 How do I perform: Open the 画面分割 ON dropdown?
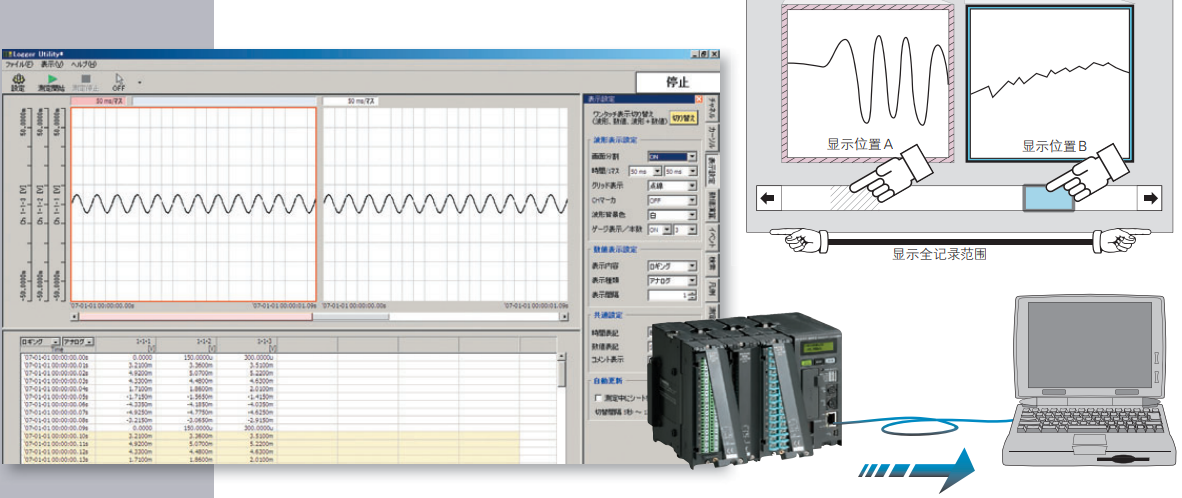click(x=672, y=157)
